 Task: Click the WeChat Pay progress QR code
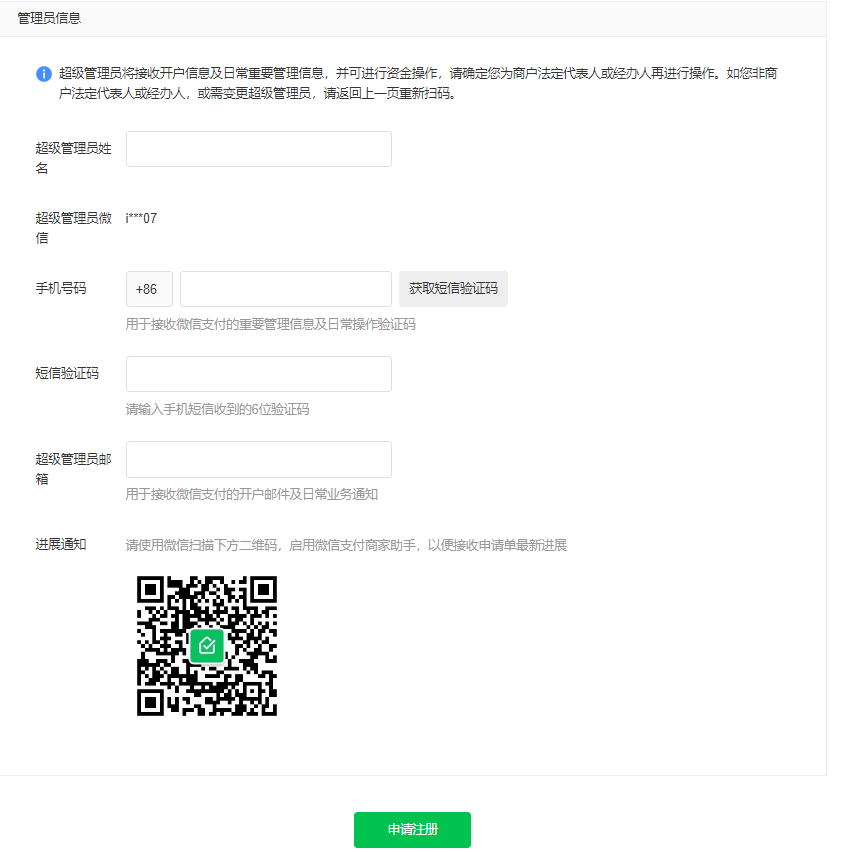(207, 646)
